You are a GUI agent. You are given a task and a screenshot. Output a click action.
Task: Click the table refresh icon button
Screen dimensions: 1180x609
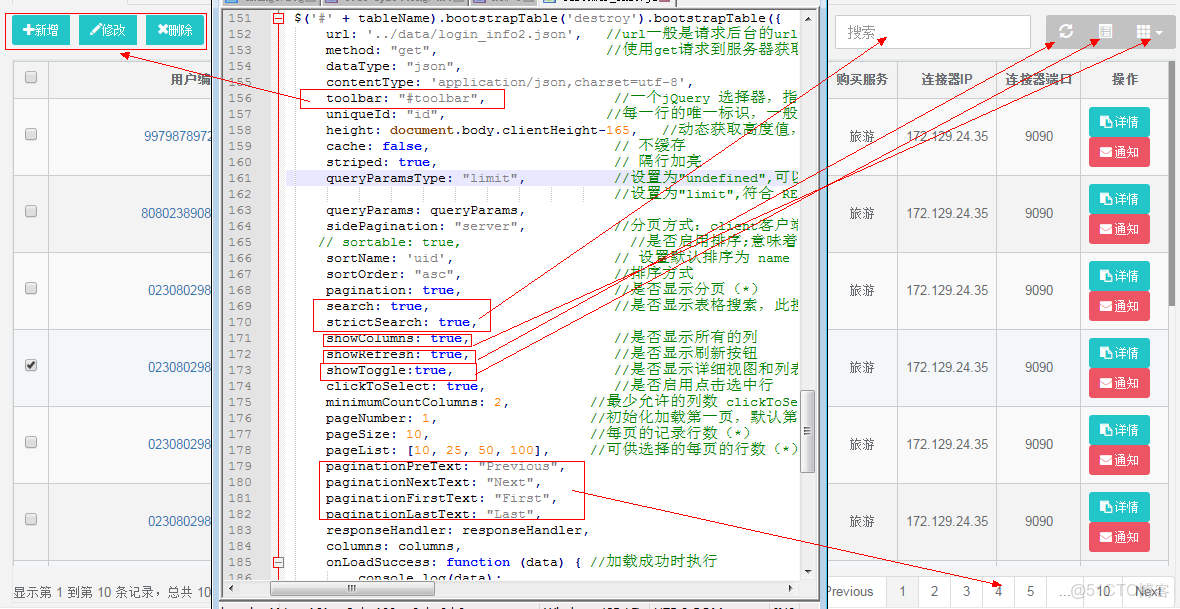pos(1066,32)
